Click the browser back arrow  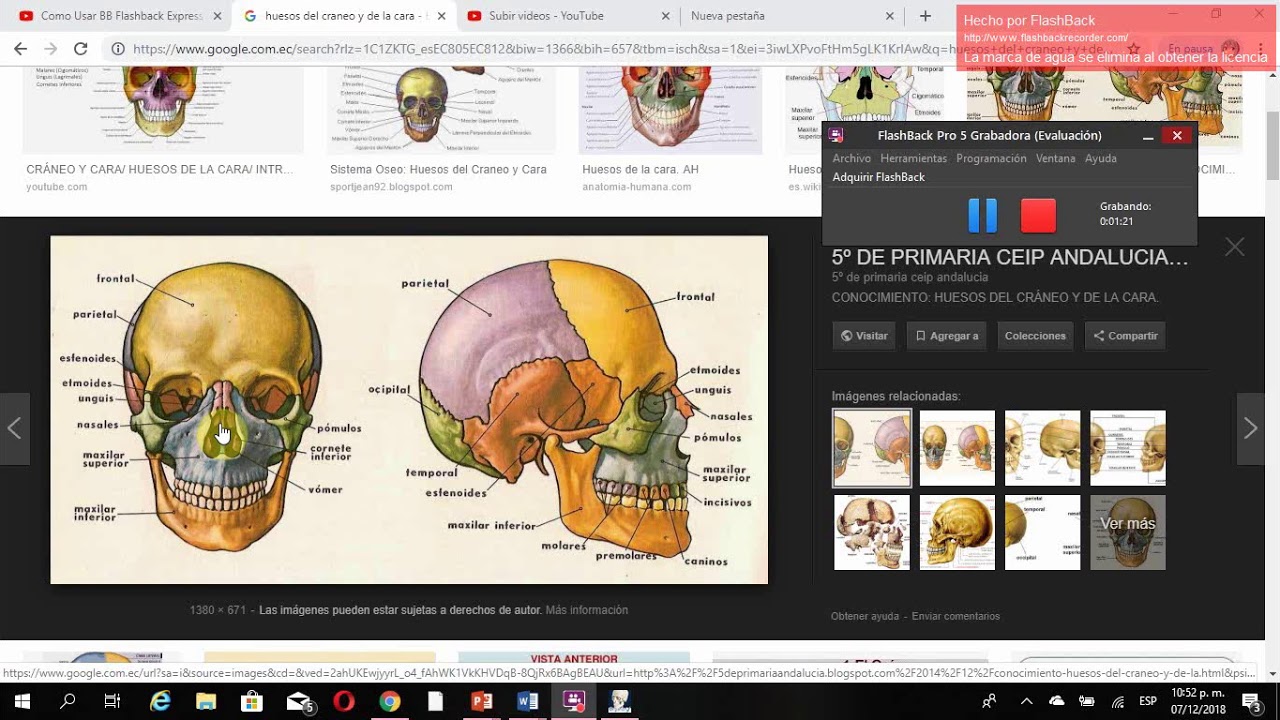[x=20, y=48]
